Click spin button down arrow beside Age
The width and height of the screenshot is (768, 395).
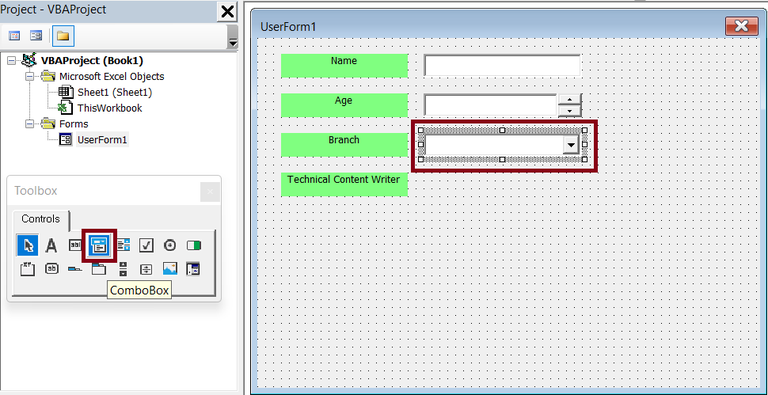point(569,111)
